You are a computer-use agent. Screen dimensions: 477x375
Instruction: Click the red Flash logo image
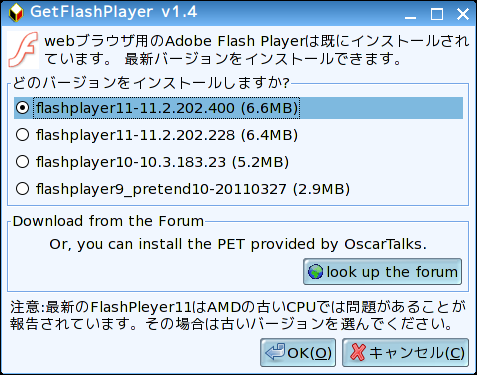(23, 50)
